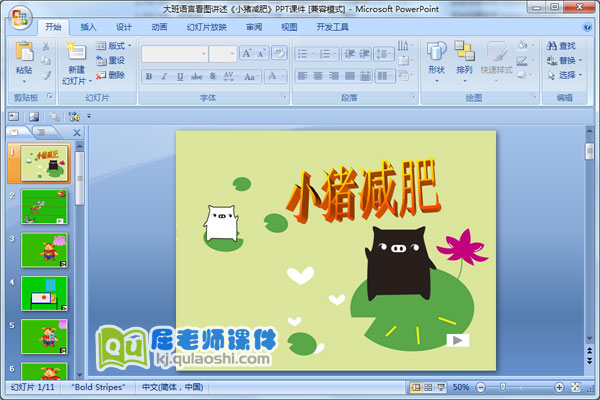Click the Grow Font icon
Image resolution: width=600 pixels, height=400 pixels.
(247, 53)
